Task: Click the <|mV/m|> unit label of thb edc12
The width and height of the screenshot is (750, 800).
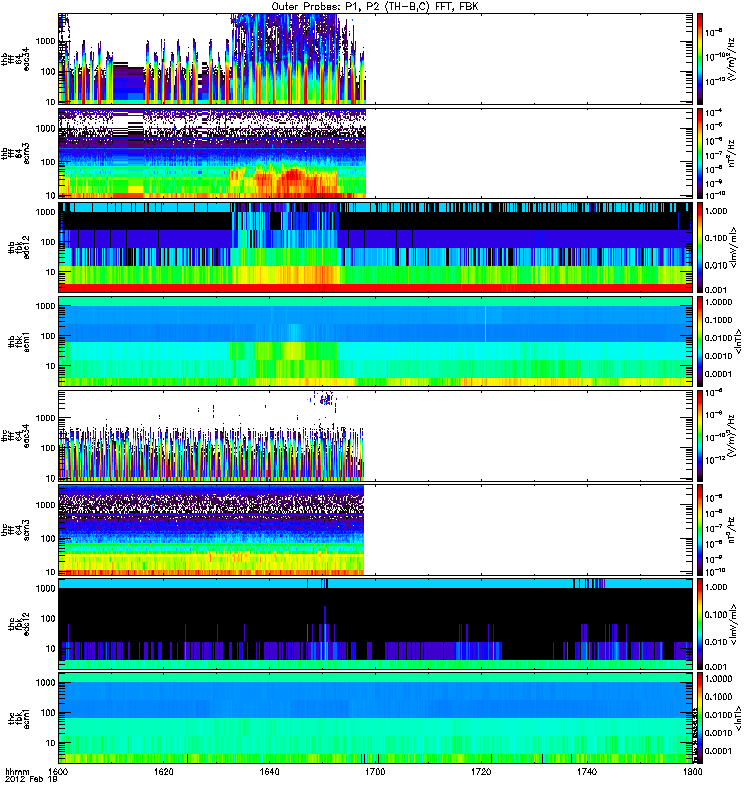Action: [733, 248]
